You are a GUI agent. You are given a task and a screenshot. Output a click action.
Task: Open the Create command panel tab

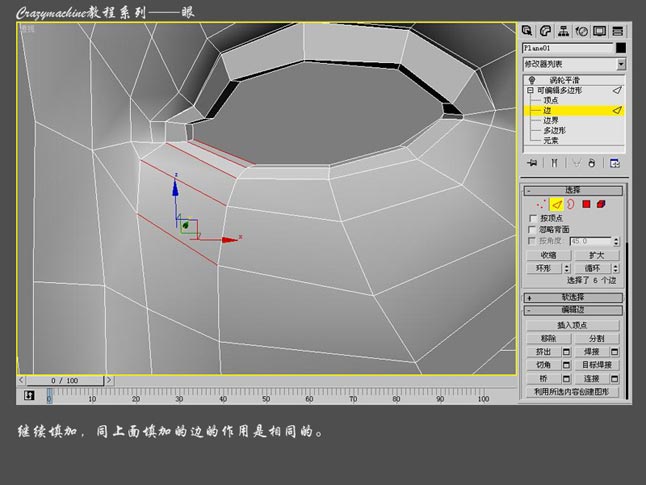(x=527, y=31)
